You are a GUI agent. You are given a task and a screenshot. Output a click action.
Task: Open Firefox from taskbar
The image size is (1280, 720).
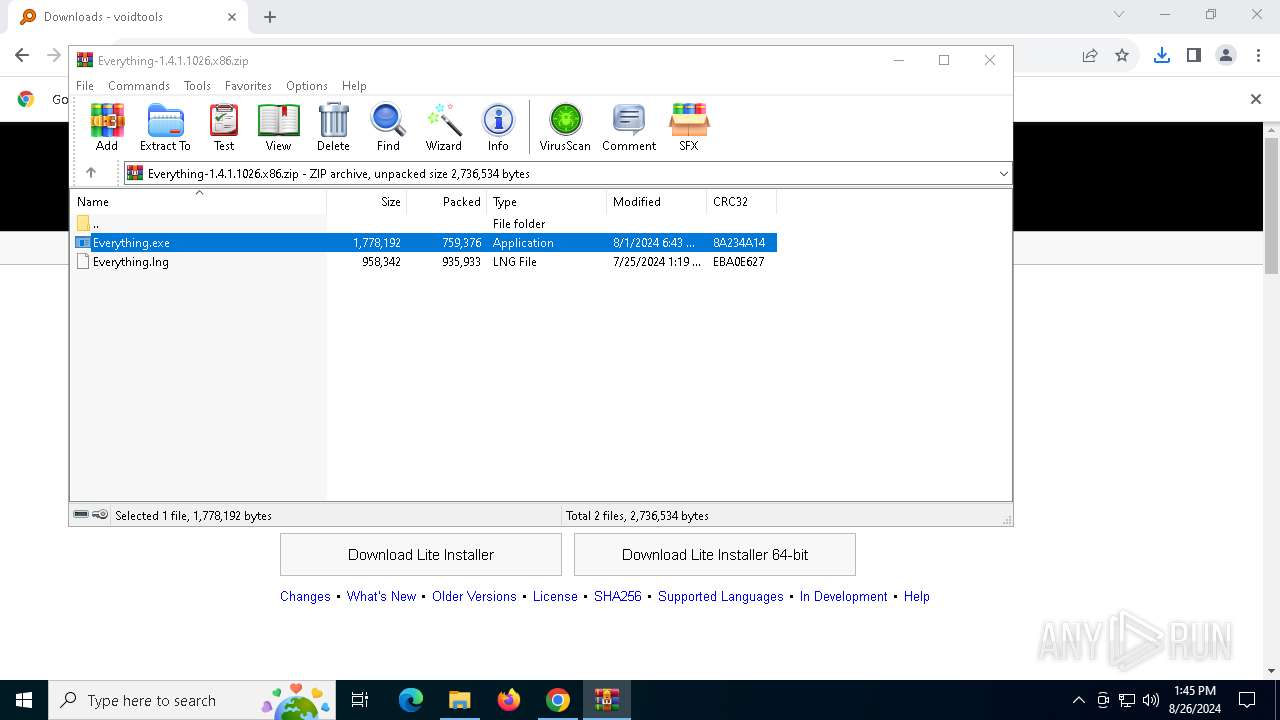[509, 700]
